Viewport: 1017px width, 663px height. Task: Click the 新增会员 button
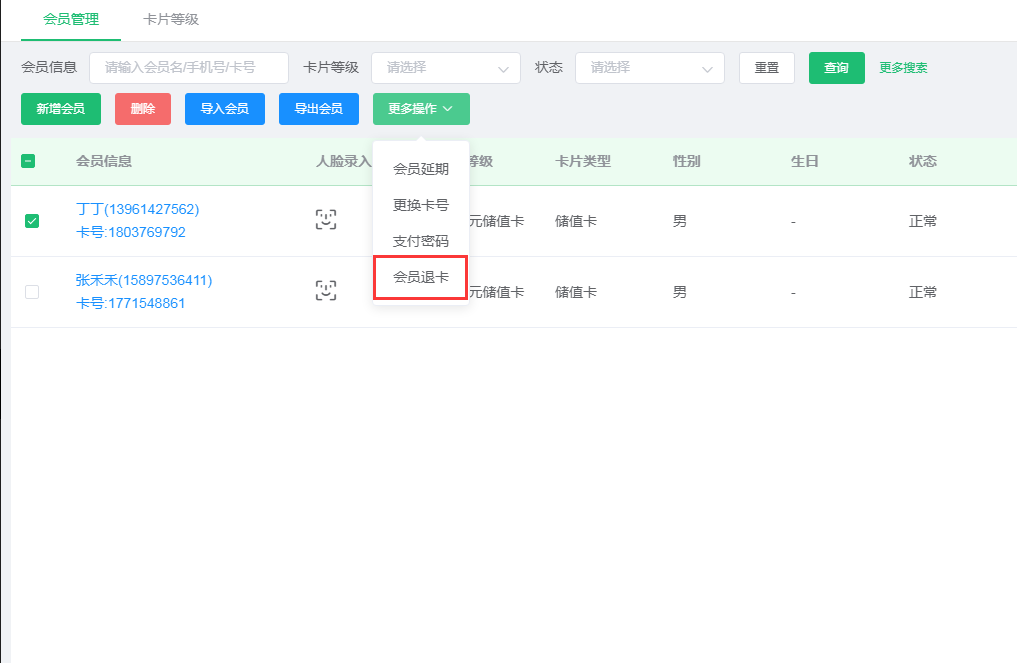[61, 109]
